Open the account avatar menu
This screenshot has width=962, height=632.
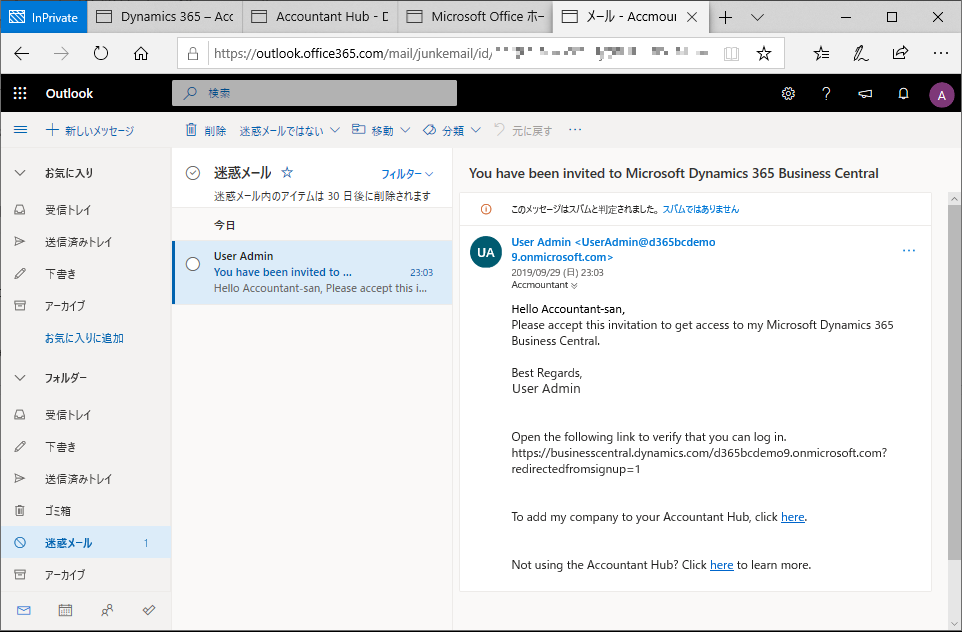click(x=941, y=95)
